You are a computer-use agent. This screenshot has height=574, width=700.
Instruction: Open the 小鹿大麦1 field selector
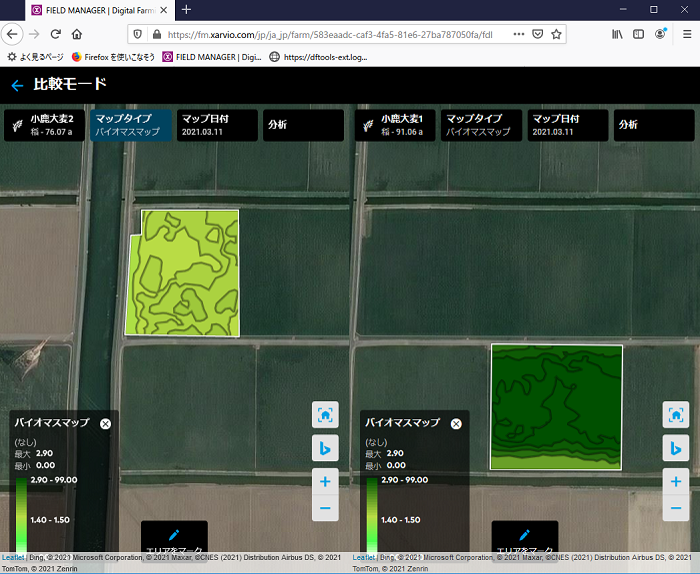[x=395, y=125]
